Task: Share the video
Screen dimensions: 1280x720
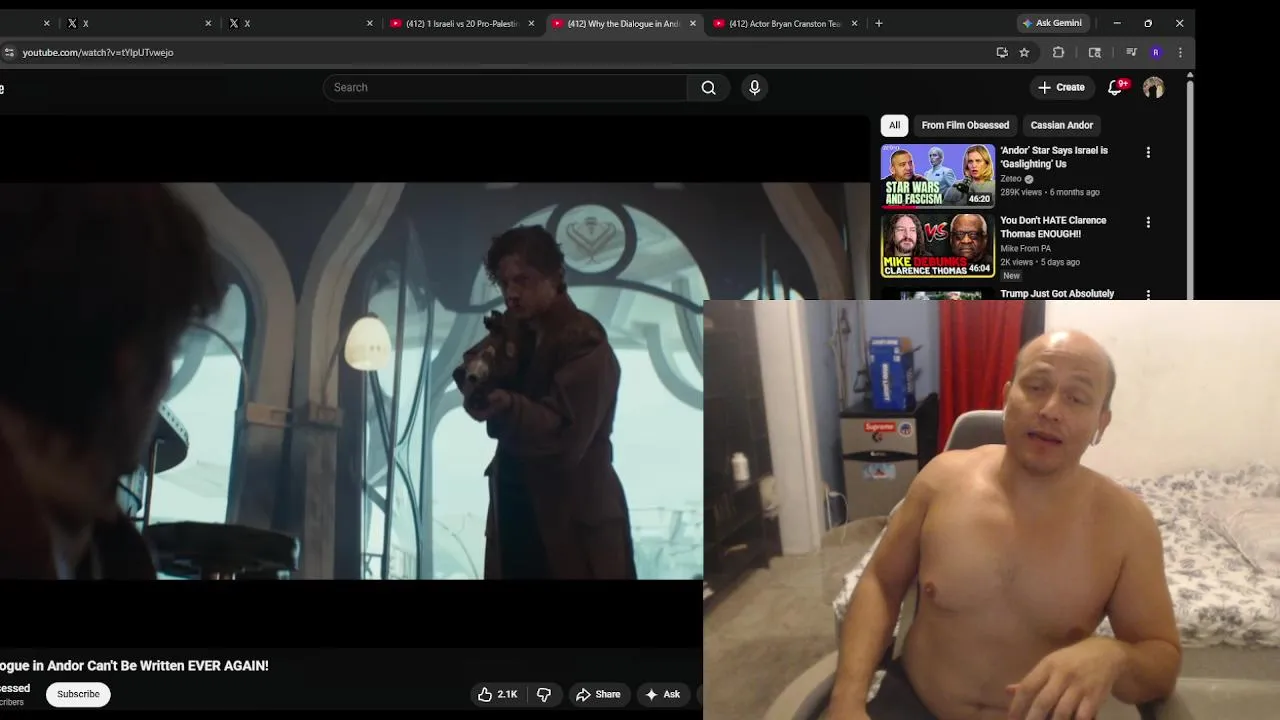Action: [x=598, y=694]
